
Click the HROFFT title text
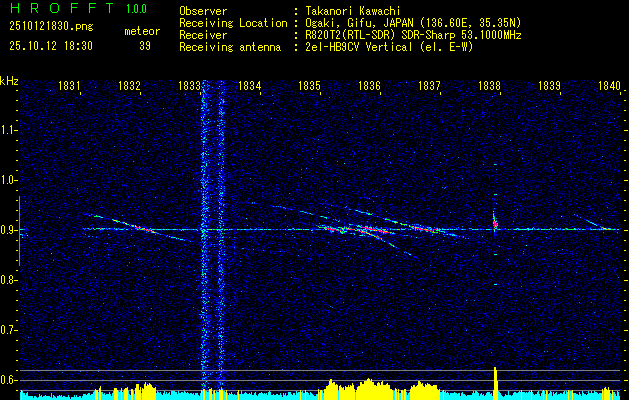click(61, 8)
